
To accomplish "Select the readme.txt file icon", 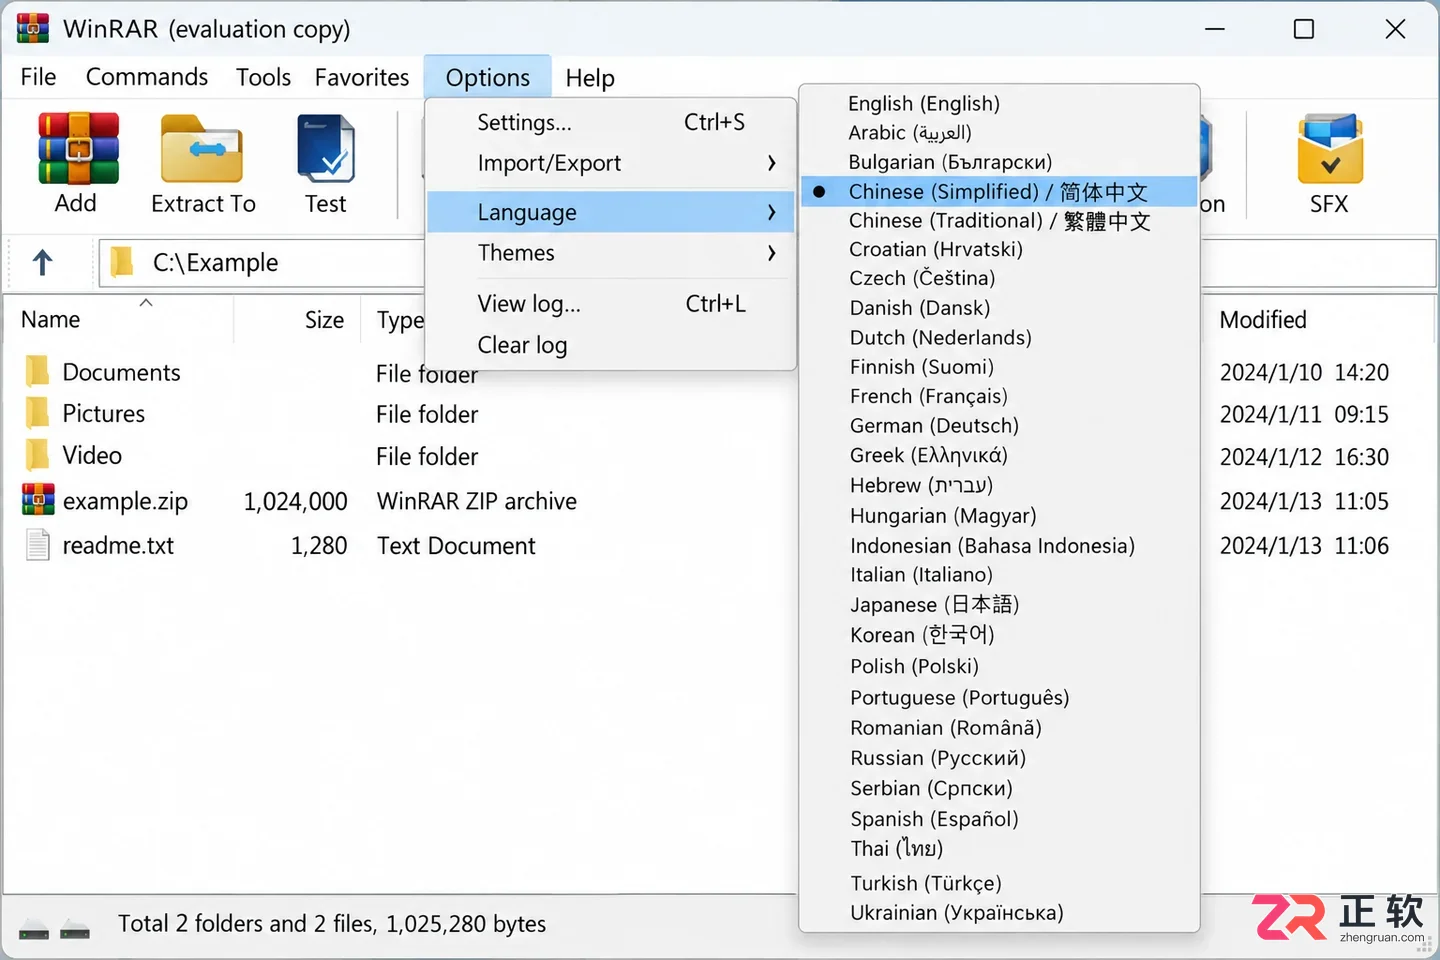I will point(38,545).
